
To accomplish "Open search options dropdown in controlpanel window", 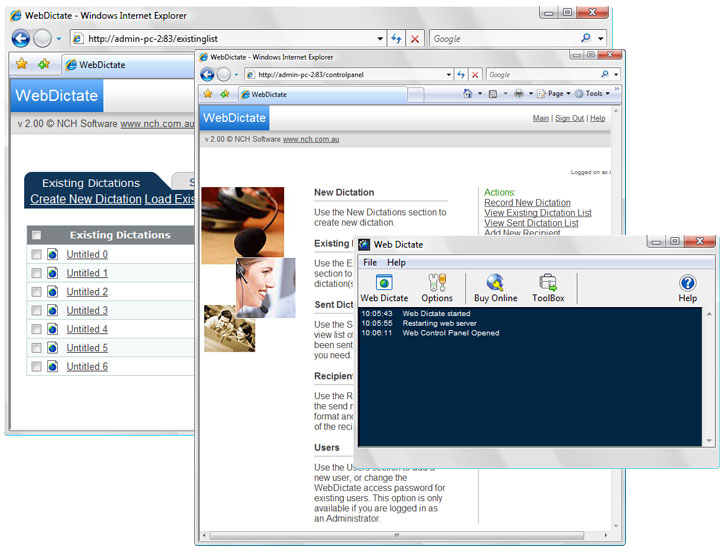I will click(616, 74).
